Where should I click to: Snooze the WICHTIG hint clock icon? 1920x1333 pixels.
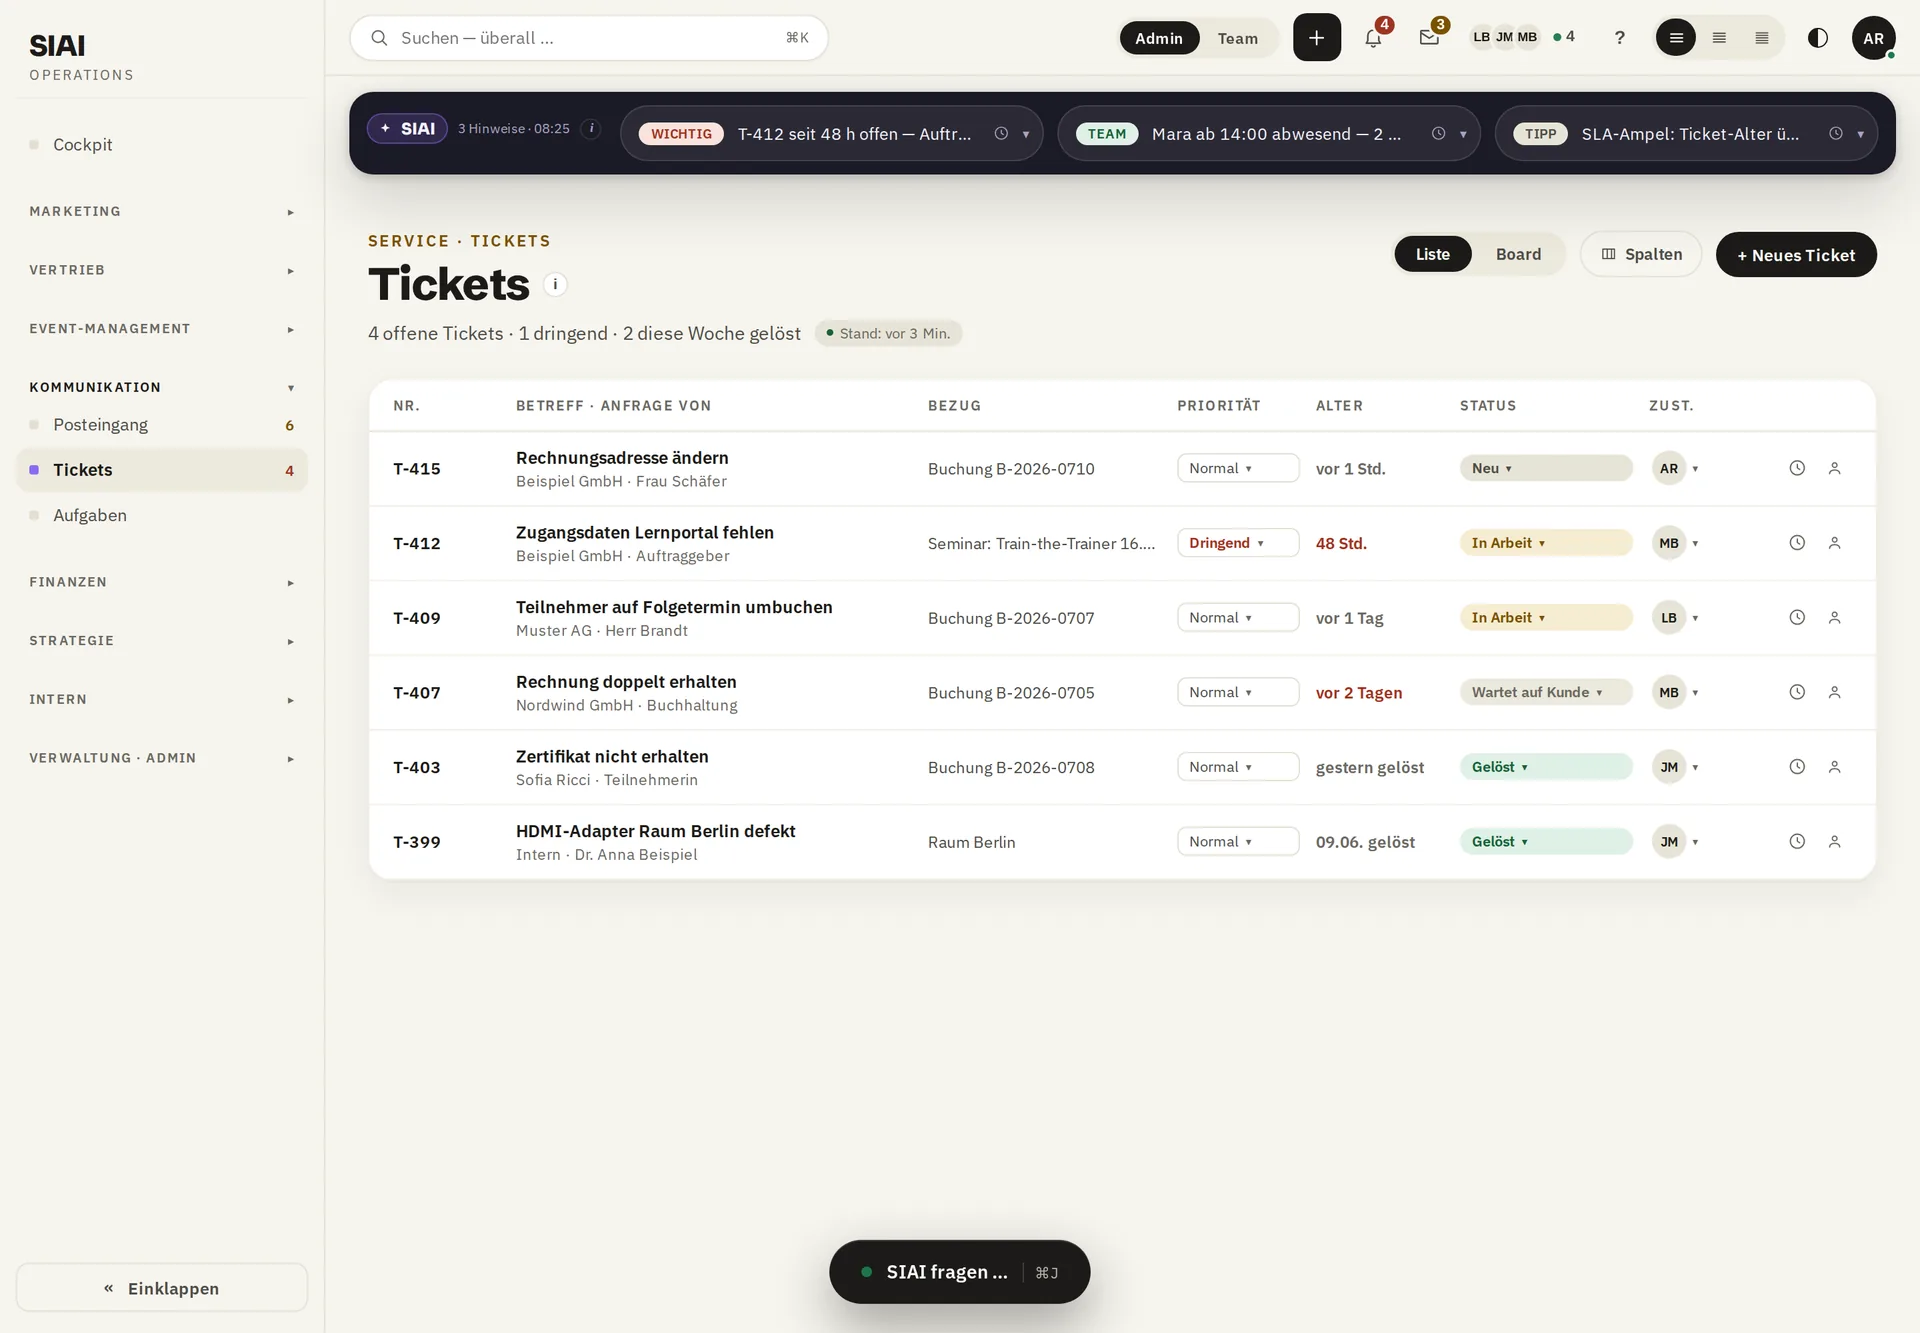coord(1001,134)
